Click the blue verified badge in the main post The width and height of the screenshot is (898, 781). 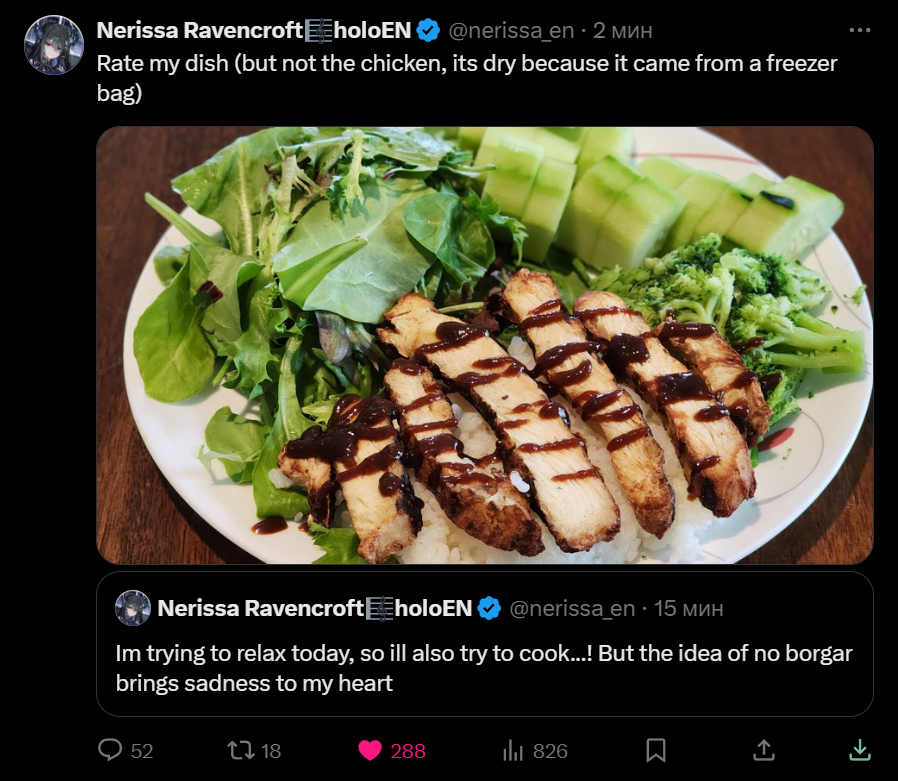click(x=428, y=30)
